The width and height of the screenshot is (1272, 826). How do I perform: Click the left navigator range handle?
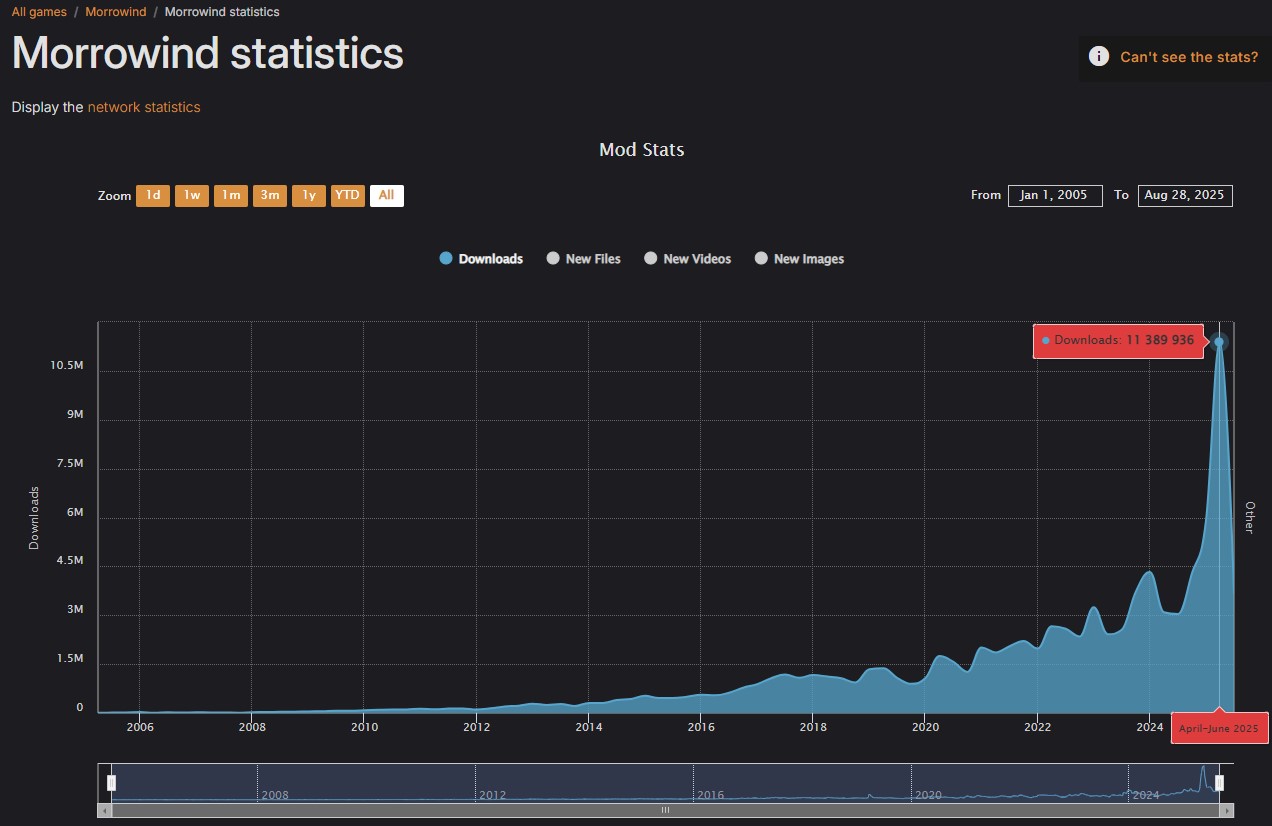click(112, 783)
